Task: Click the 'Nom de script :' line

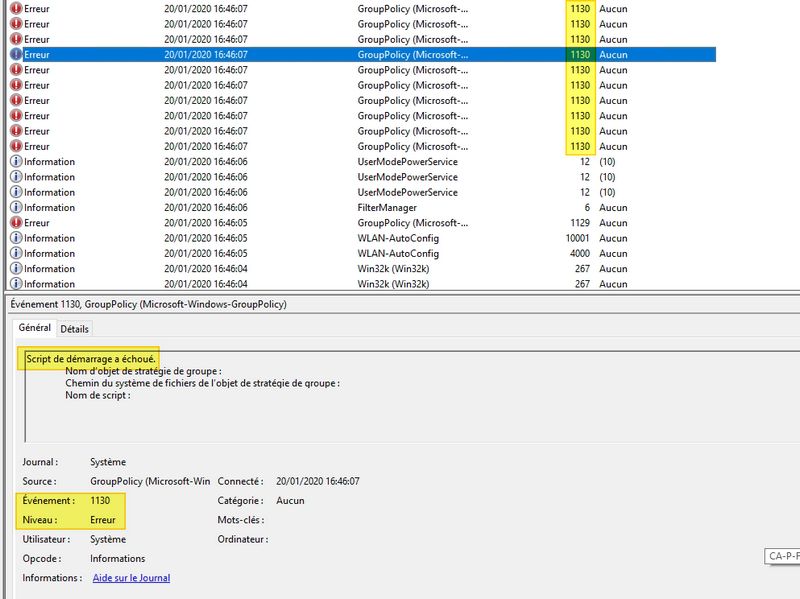Action: [97, 395]
